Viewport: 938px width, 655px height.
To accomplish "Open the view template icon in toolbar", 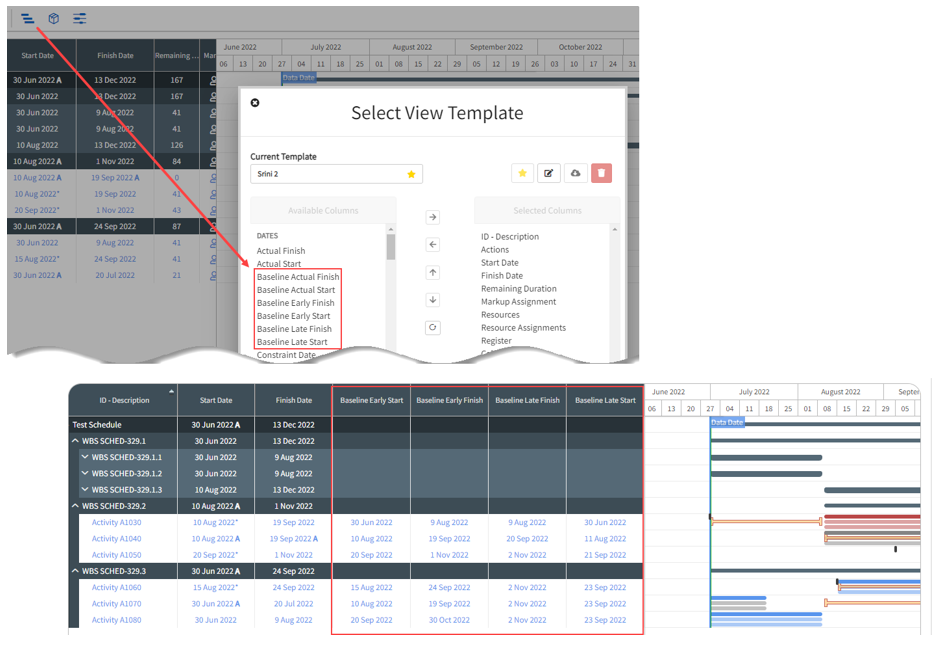I will (x=28, y=19).
